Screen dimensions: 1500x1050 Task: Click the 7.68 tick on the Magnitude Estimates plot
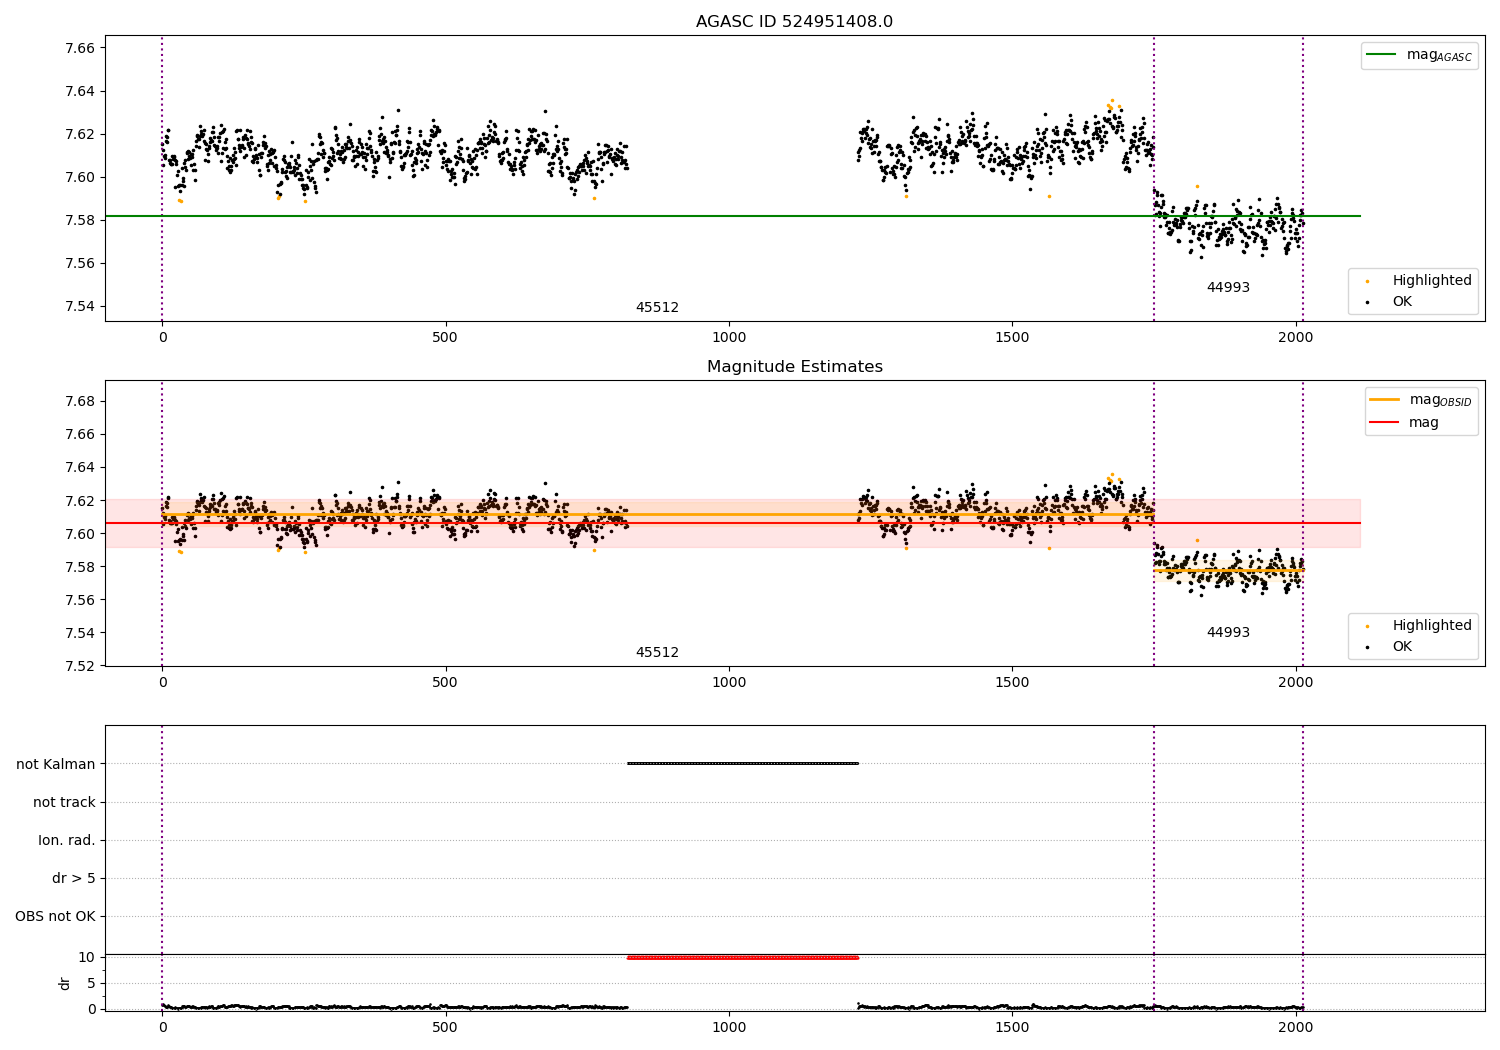[80, 402]
